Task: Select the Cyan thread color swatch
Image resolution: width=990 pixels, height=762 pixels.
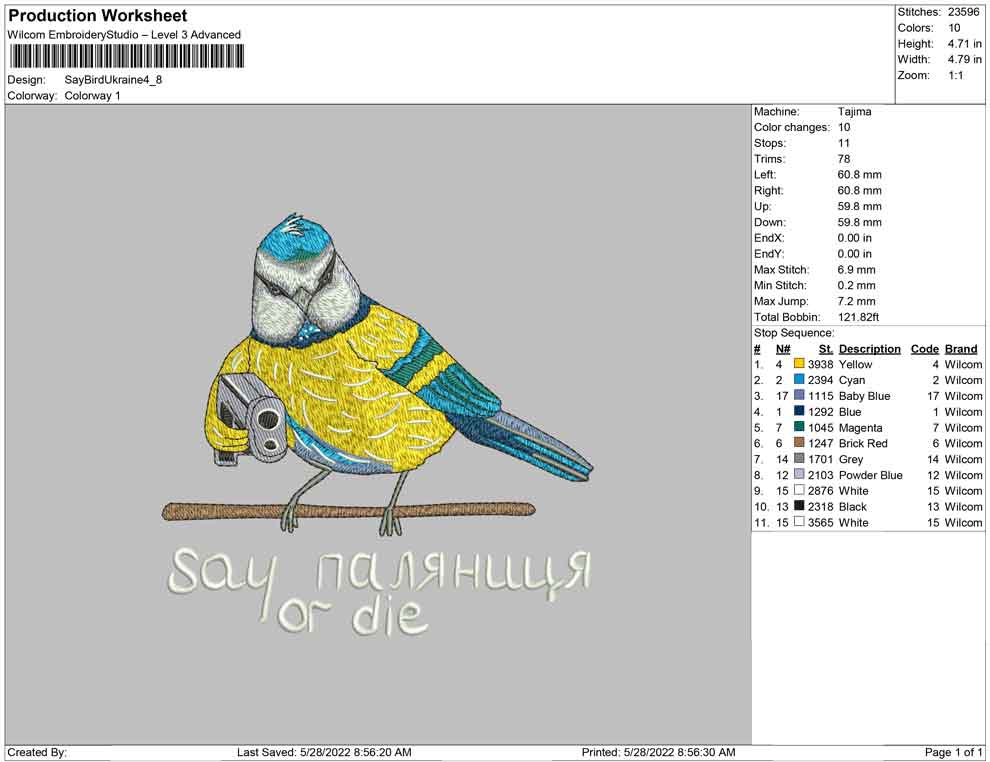Action: tap(799, 380)
